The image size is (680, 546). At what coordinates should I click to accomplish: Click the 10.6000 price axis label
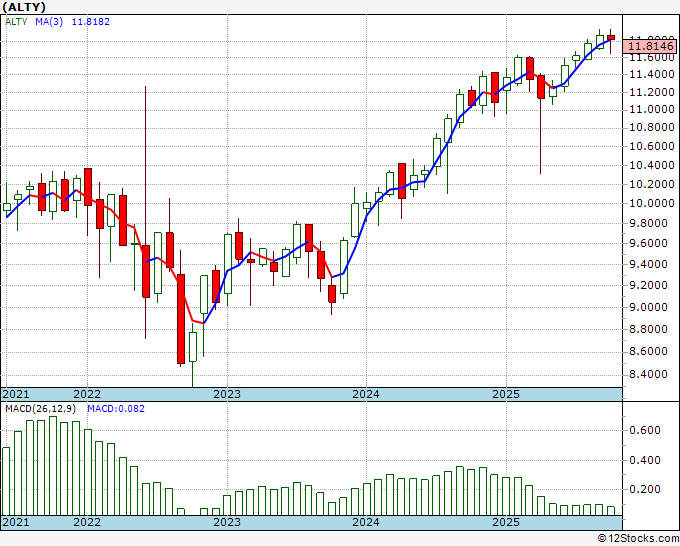coord(652,146)
